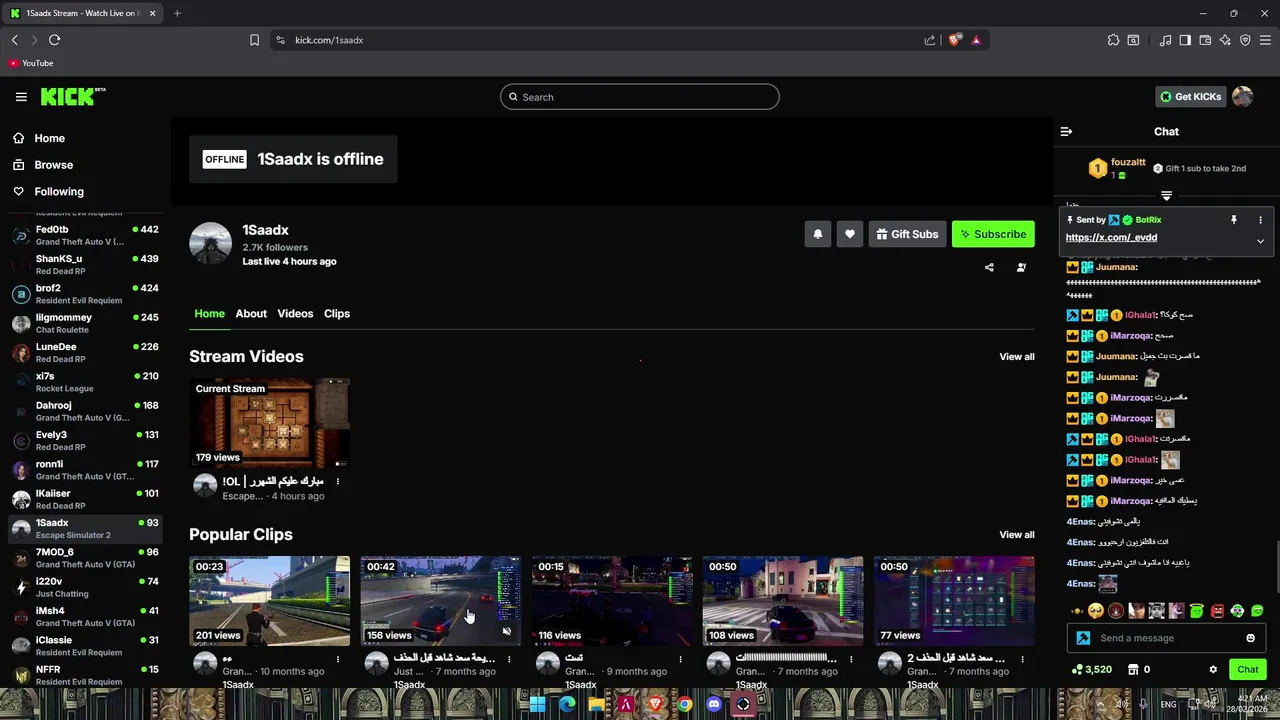View all Stream Videos
This screenshot has height=720, width=1280.
(1017, 357)
